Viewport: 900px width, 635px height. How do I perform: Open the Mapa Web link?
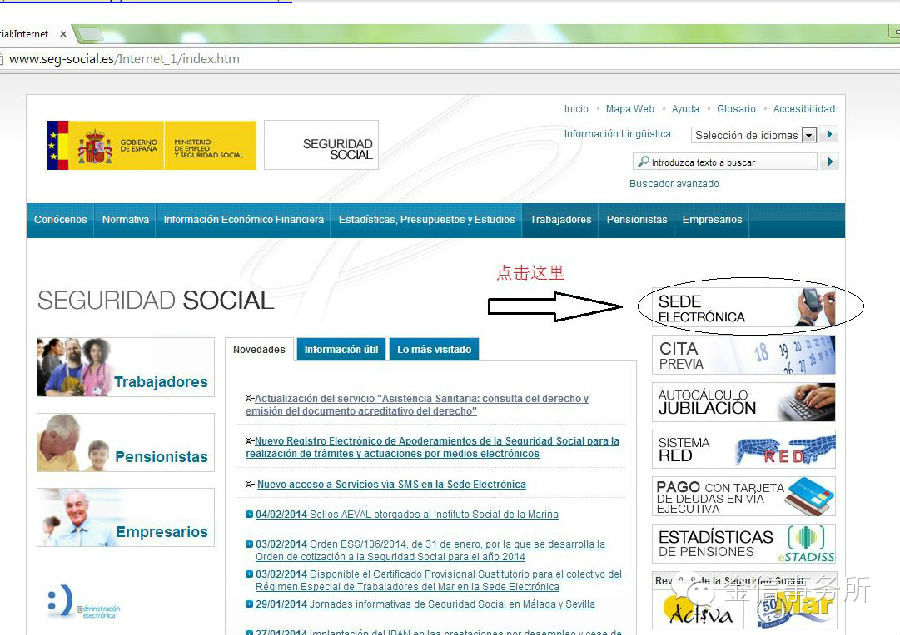pos(630,109)
